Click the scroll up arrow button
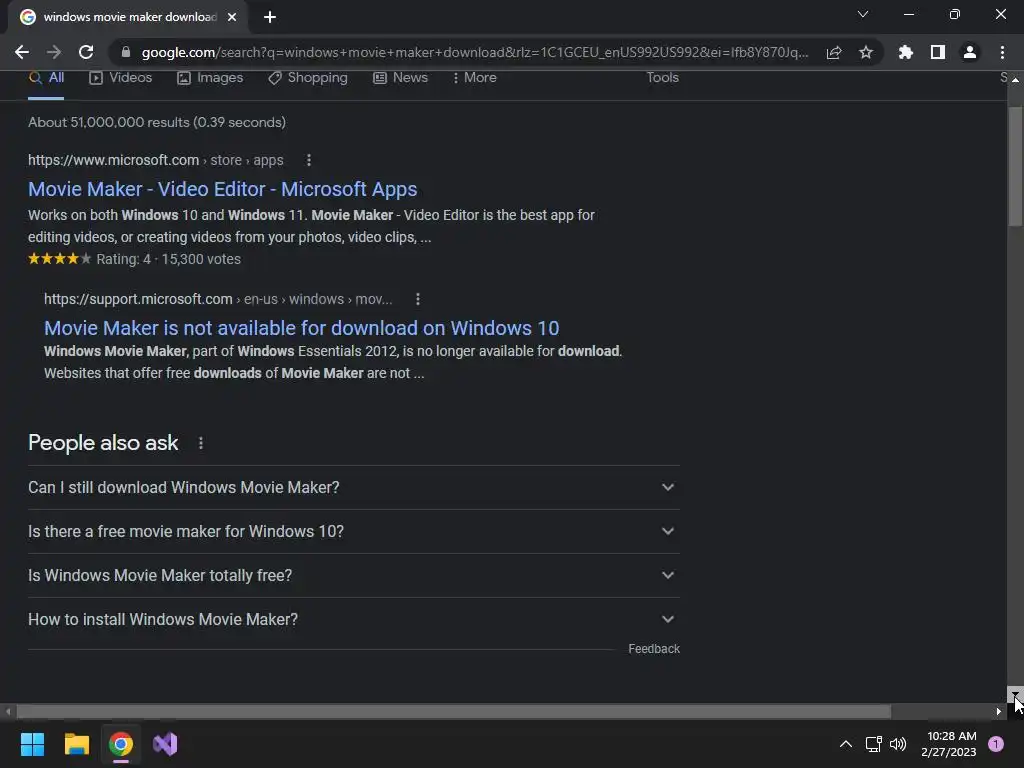 click(1015, 79)
